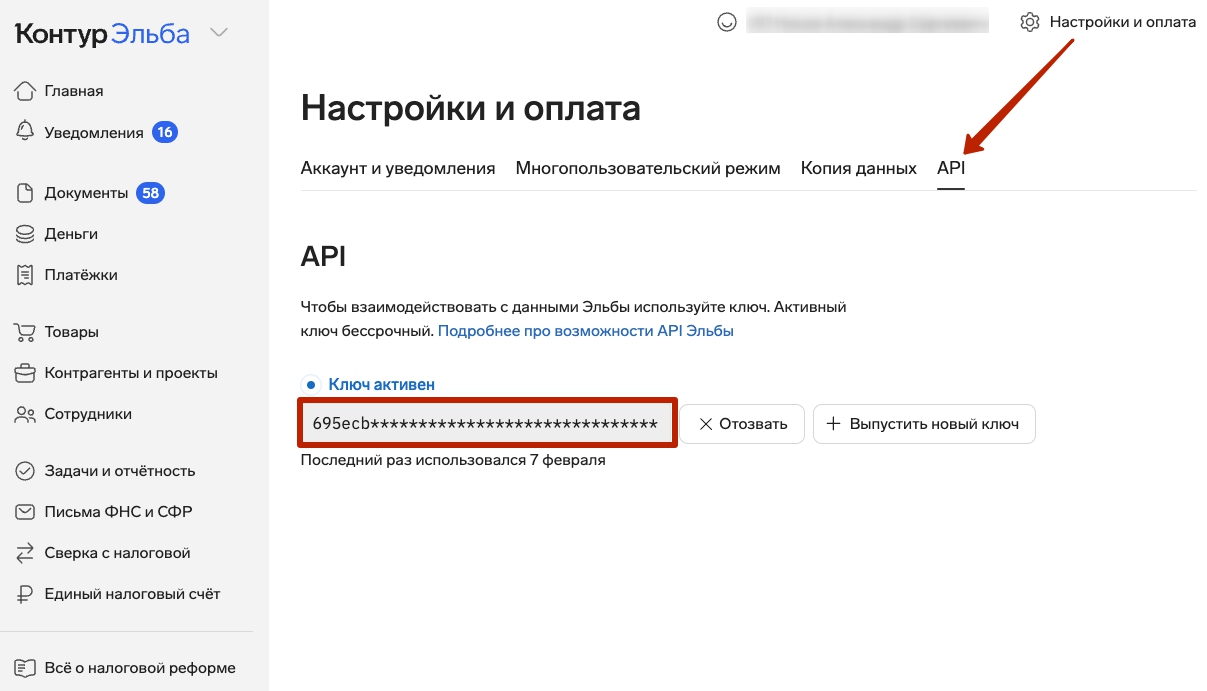
Task: Click the people icon beside Сотрудники
Action: tap(25, 414)
